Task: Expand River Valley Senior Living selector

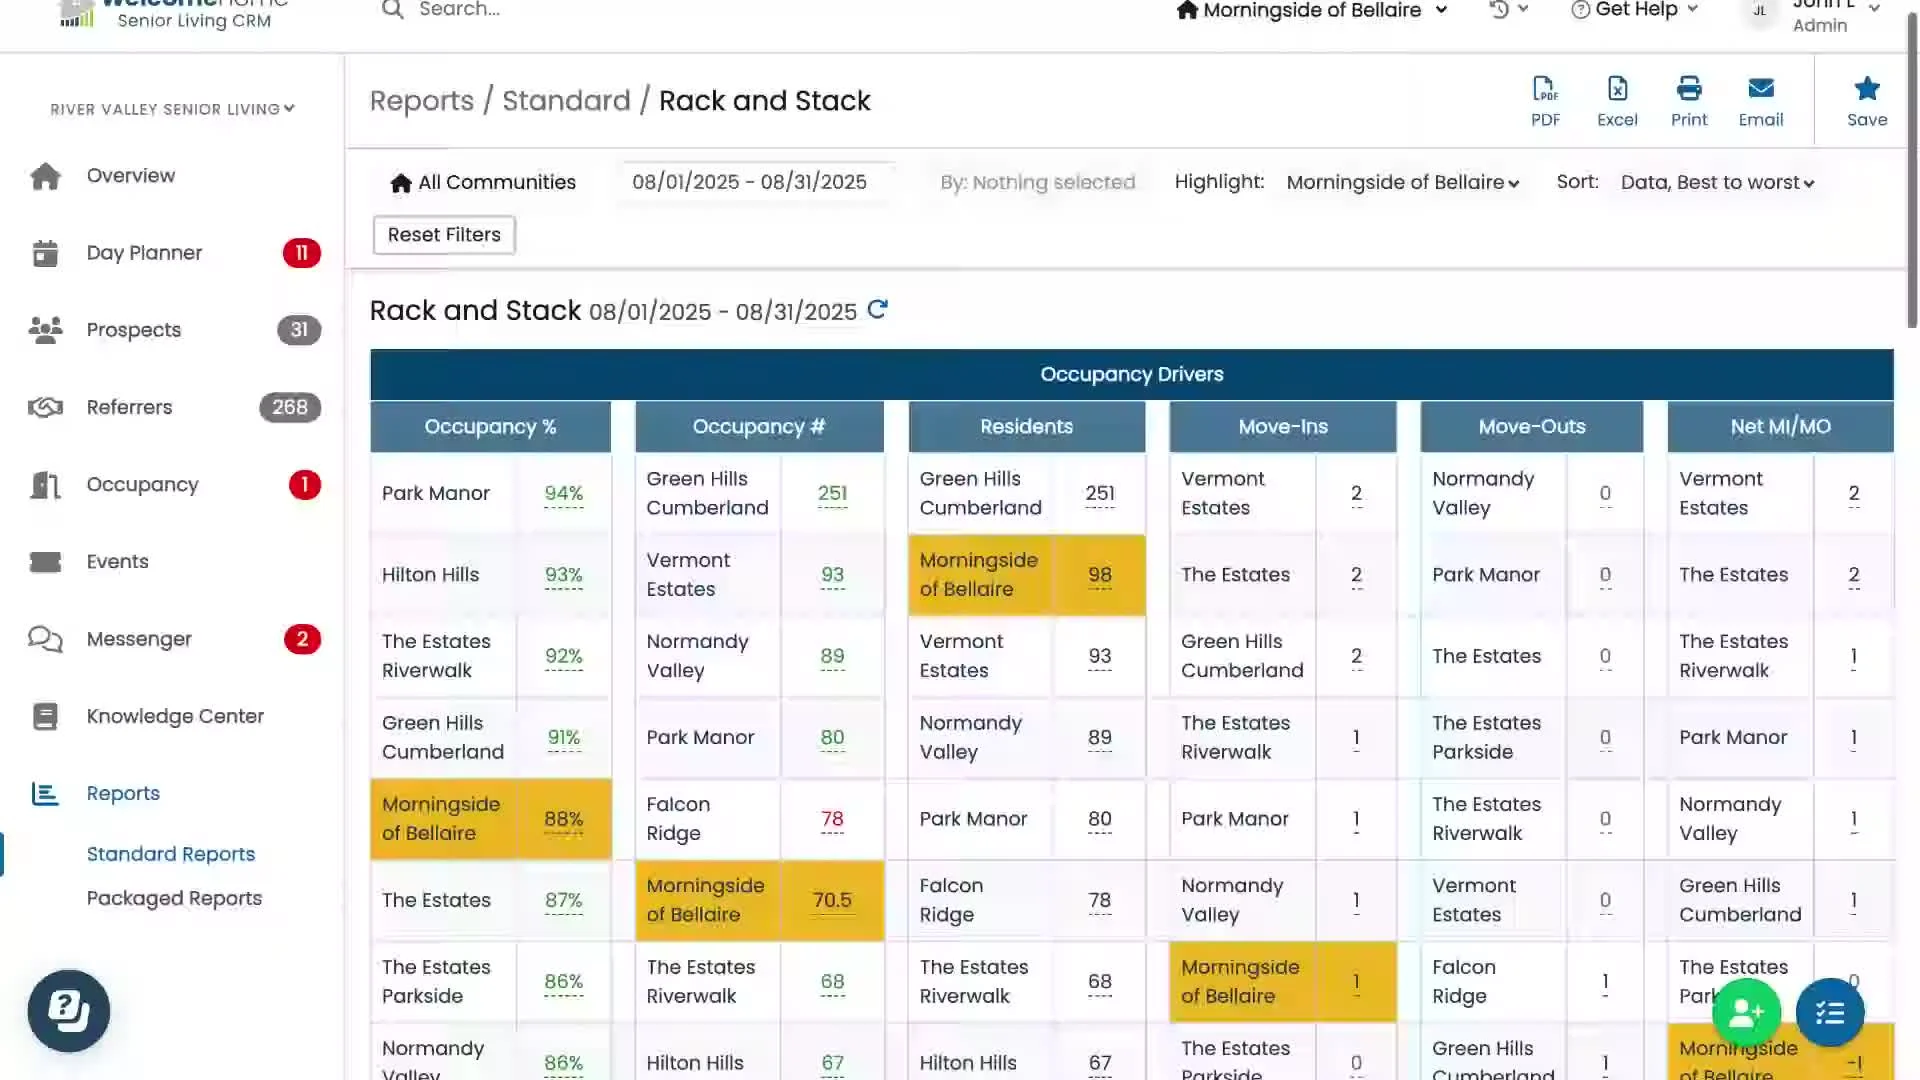Action: coord(172,109)
